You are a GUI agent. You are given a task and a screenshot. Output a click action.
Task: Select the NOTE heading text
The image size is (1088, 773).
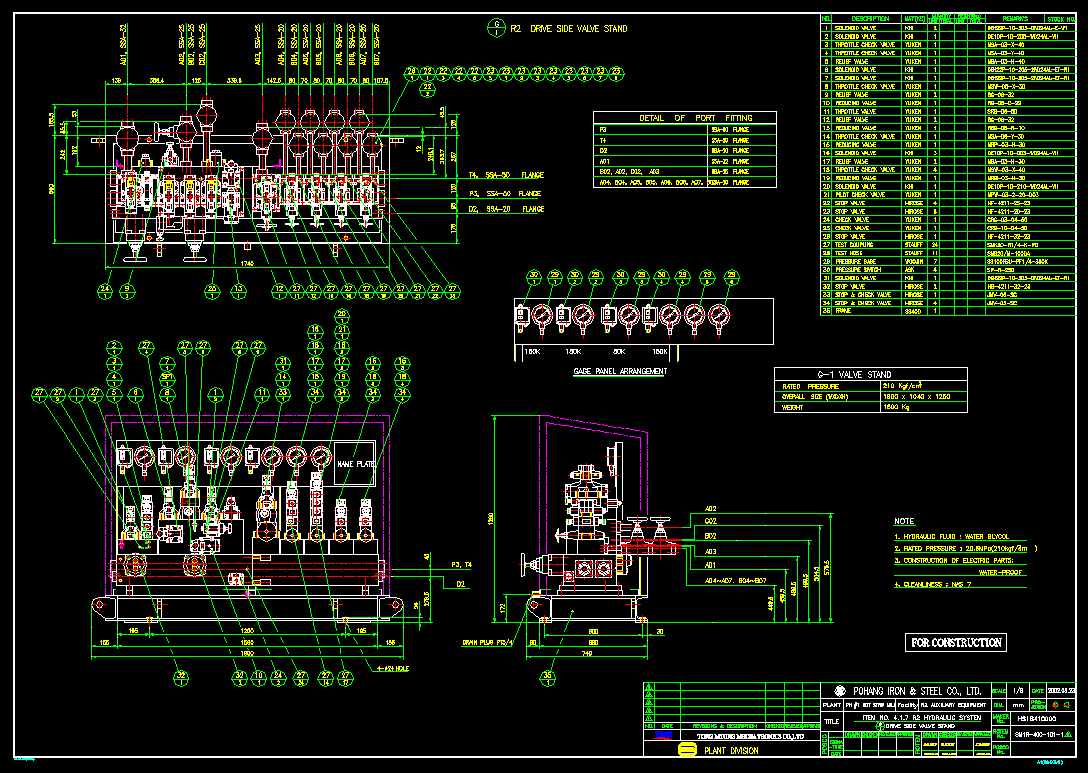[x=904, y=521]
